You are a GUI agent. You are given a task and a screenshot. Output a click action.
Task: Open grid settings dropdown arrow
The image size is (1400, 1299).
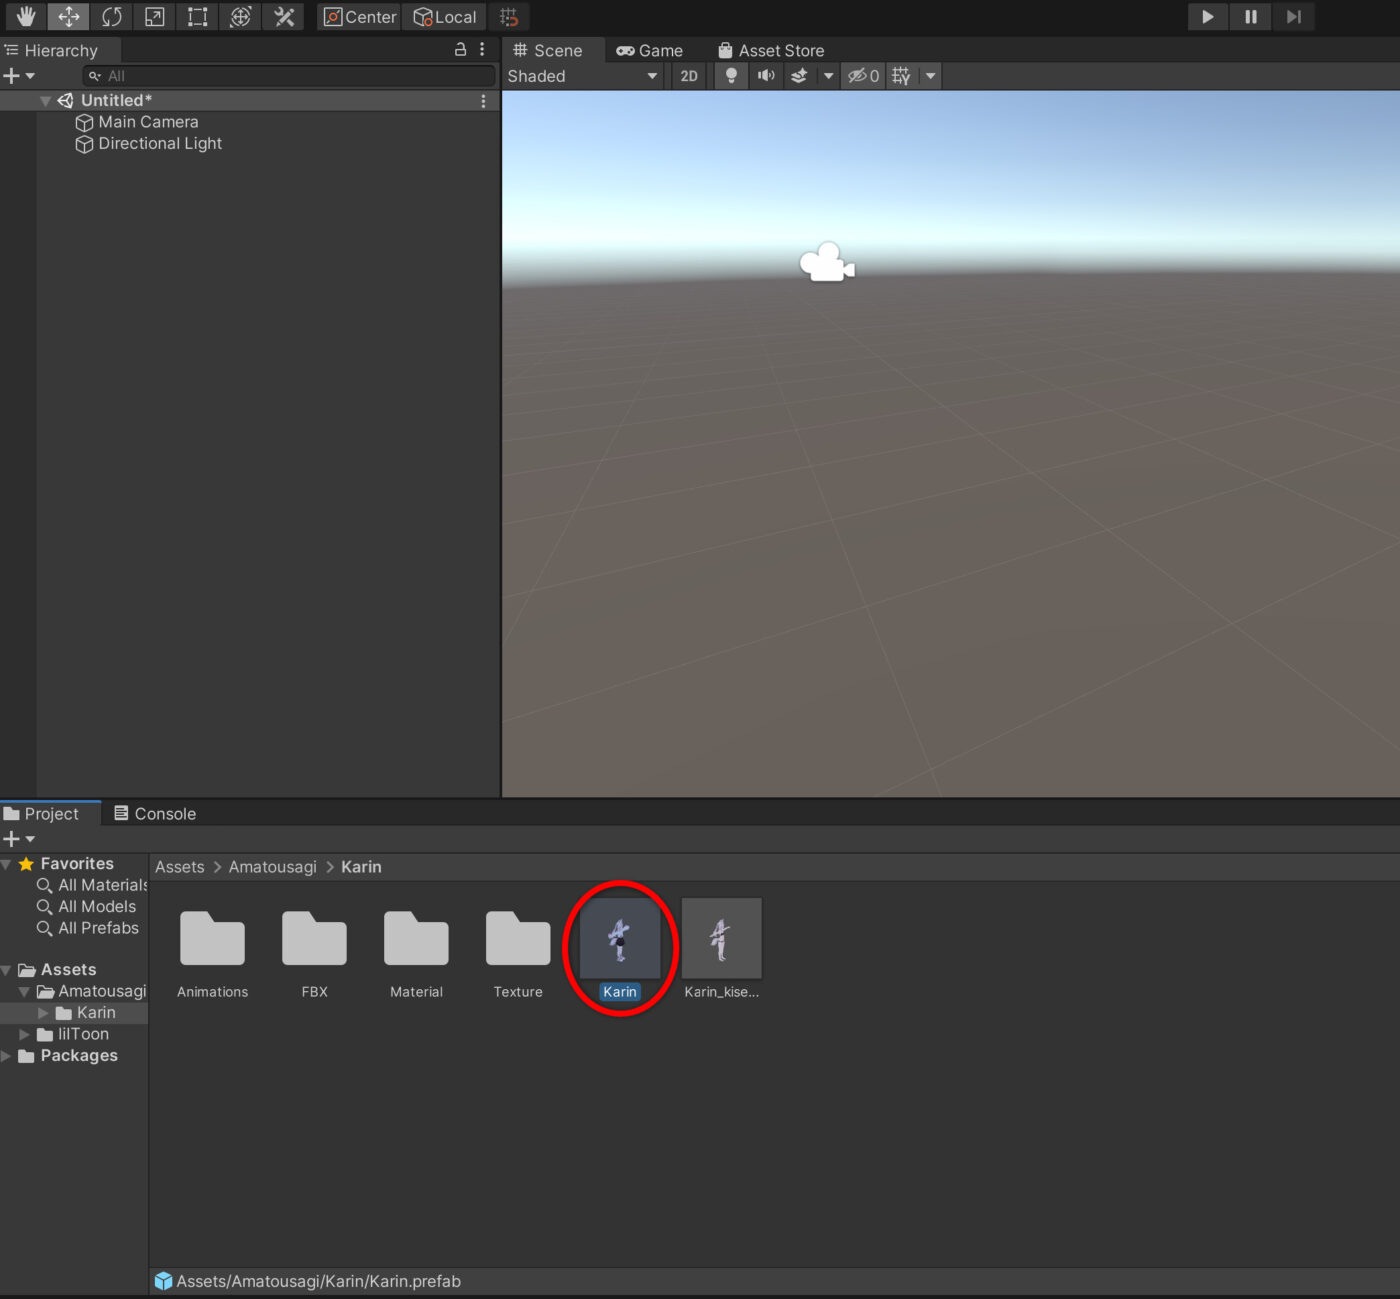(930, 76)
